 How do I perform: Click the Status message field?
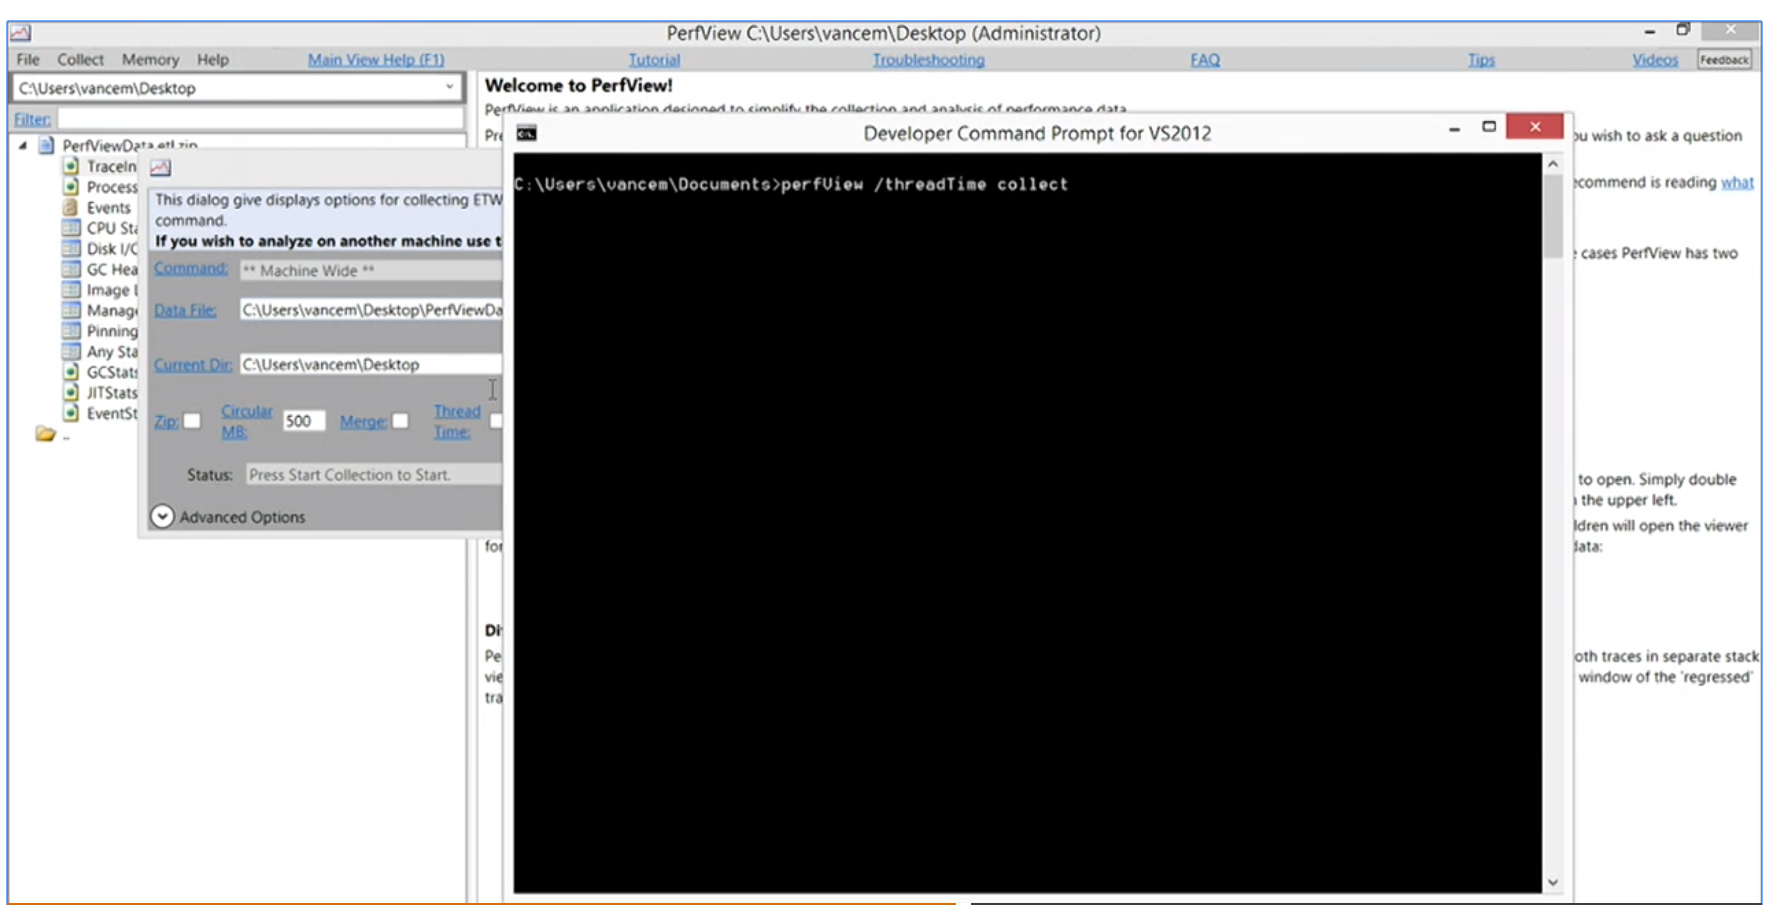pos(374,475)
